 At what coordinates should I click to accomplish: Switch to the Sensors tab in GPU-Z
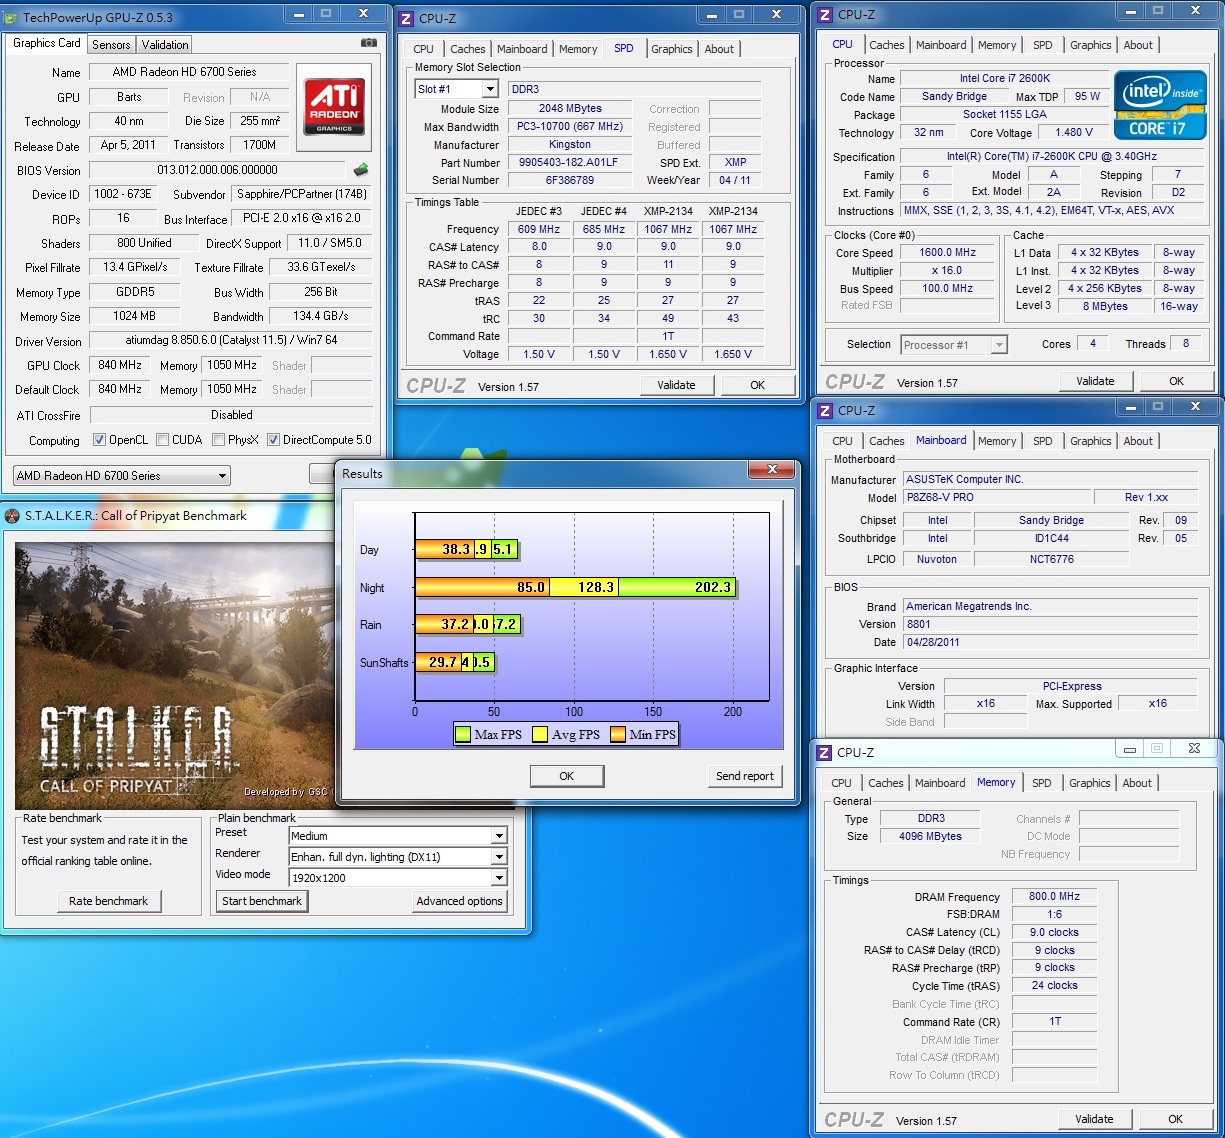(x=111, y=45)
